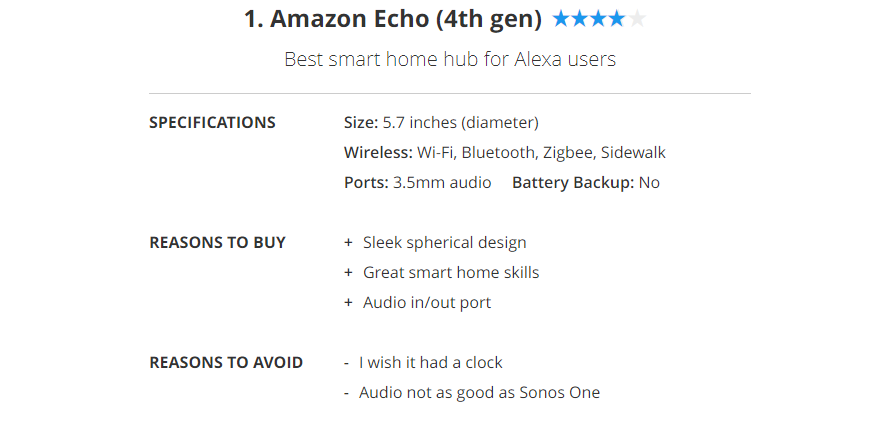Click the Battery Backup specification
The width and height of the screenshot is (889, 432).
coord(585,183)
